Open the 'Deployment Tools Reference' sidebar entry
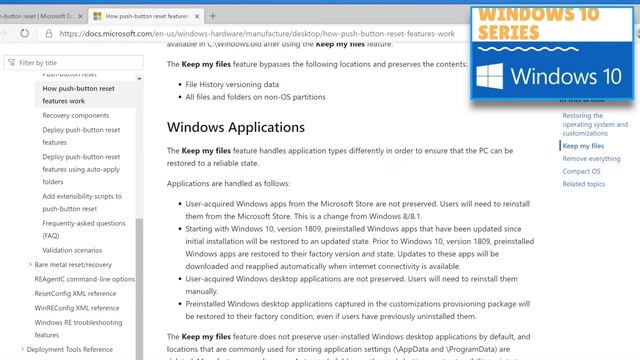Image resolution: width=640 pixels, height=360 pixels. tap(70, 349)
